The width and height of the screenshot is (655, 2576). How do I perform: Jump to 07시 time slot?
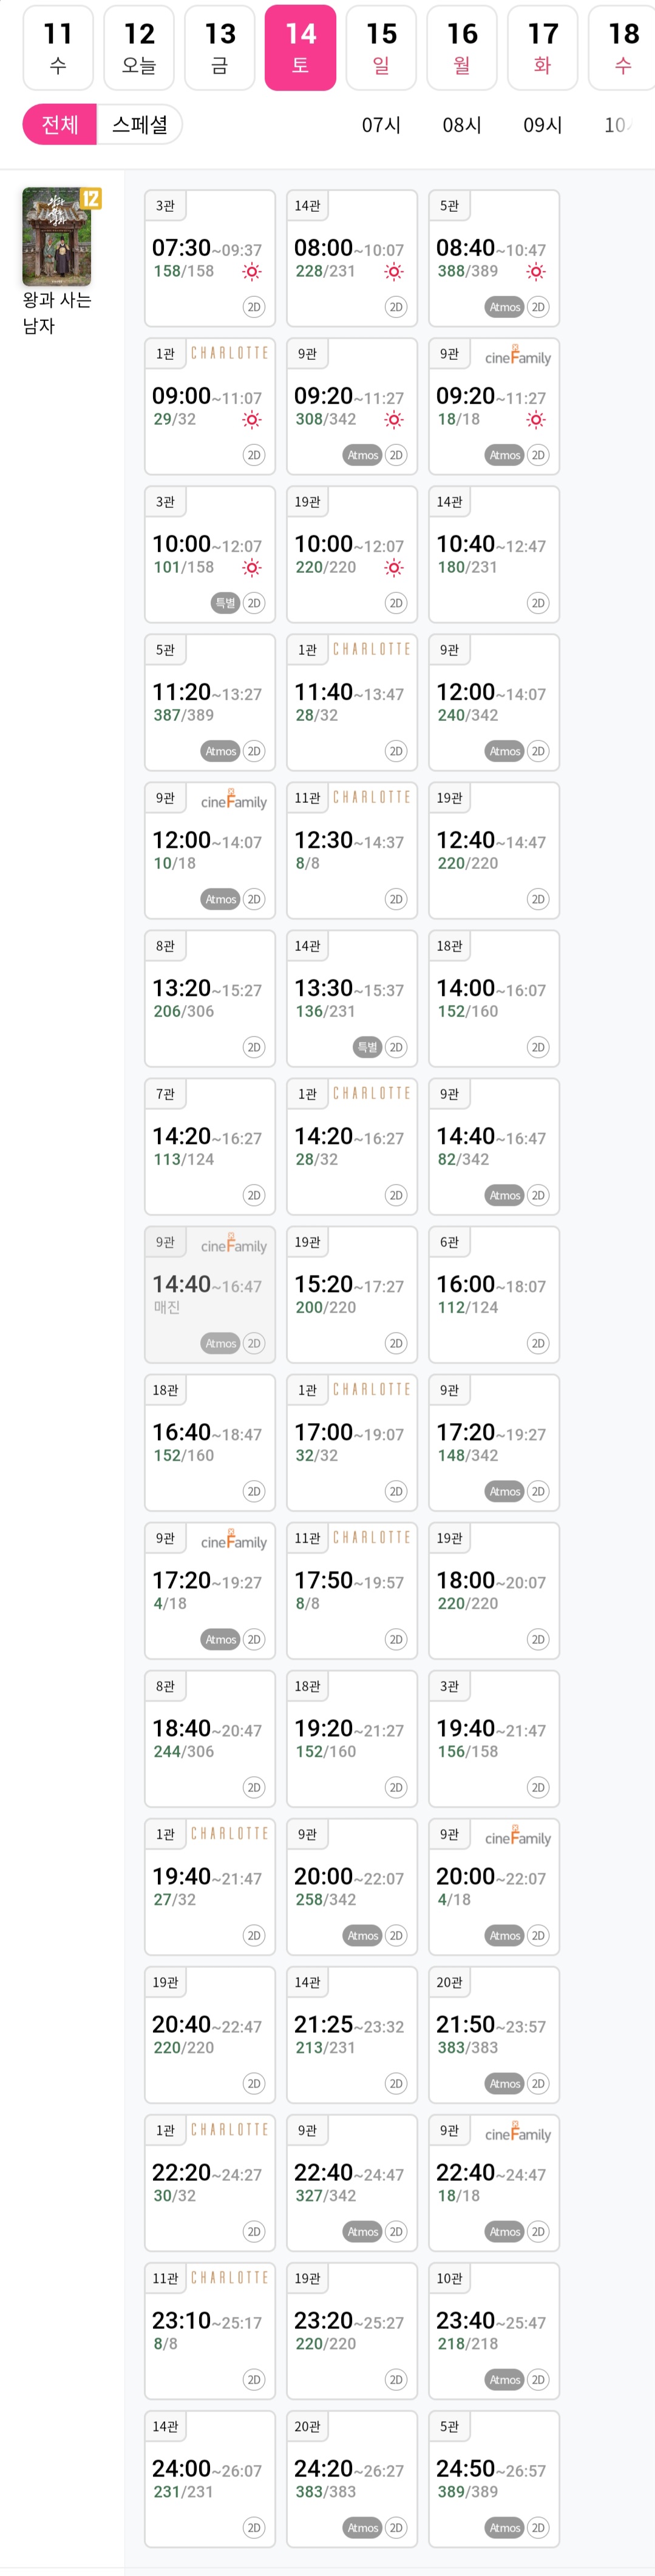(381, 125)
